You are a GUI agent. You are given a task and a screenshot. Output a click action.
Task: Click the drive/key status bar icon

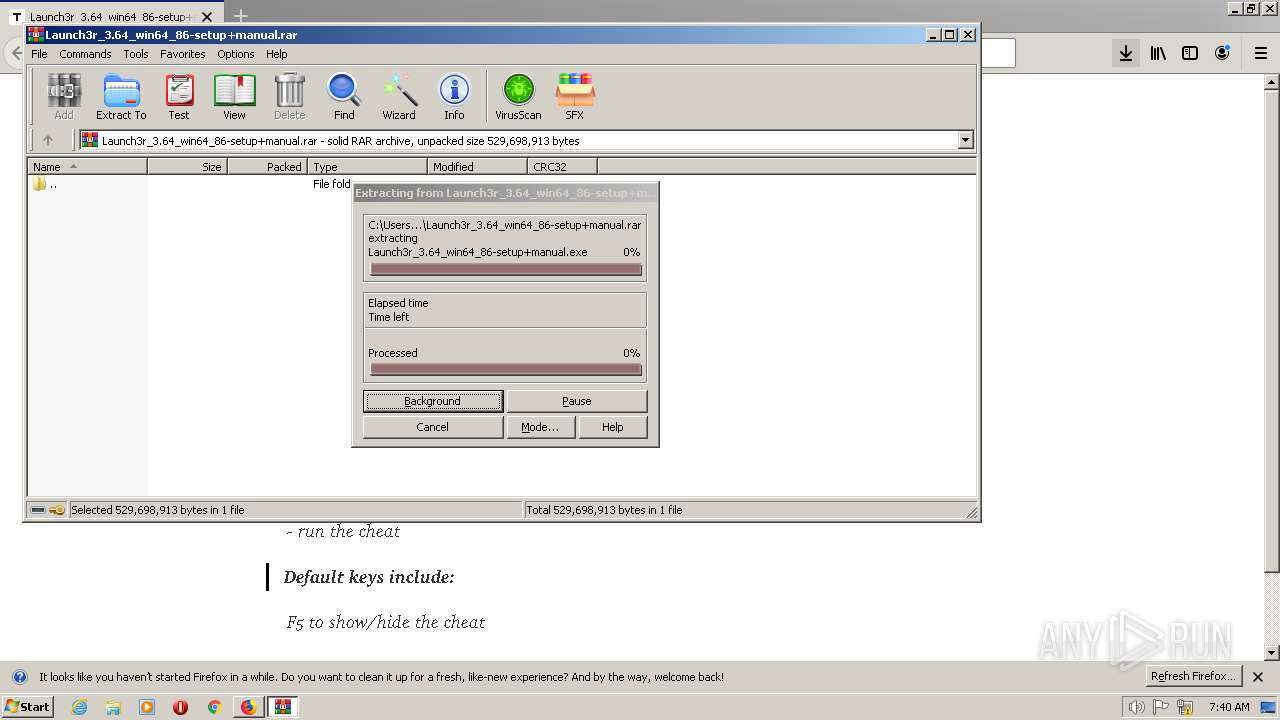(x=47, y=510)
